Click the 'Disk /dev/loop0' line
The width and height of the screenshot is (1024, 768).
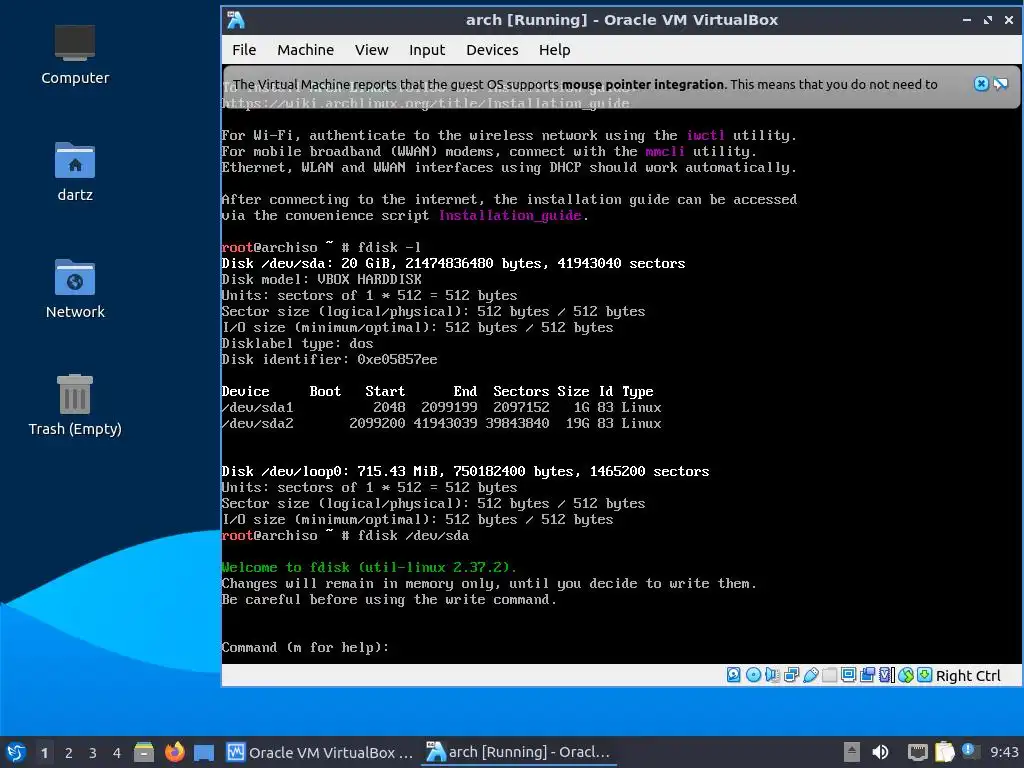(x=465, y=472)
